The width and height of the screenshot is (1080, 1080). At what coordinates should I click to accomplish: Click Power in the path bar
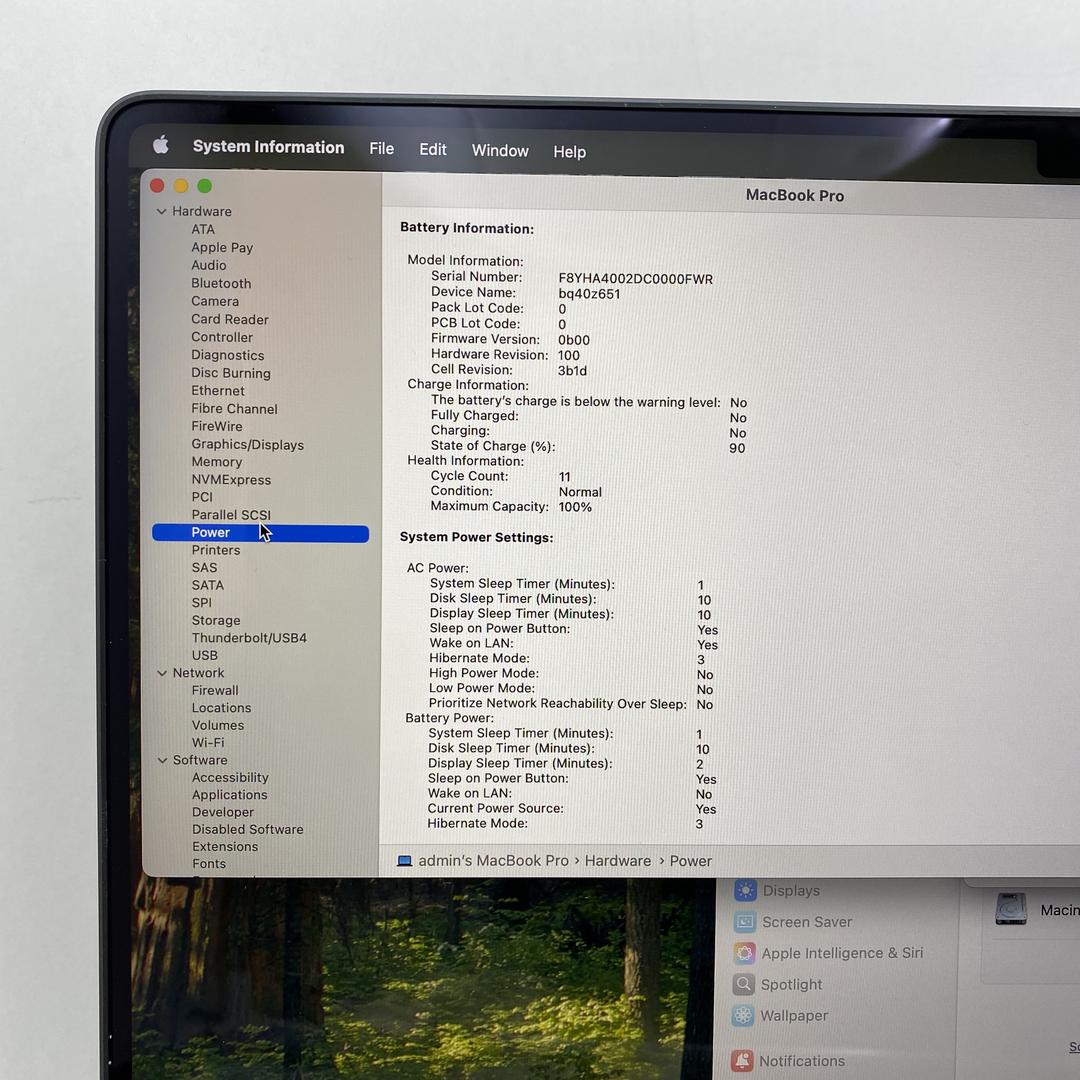(691, 861)
